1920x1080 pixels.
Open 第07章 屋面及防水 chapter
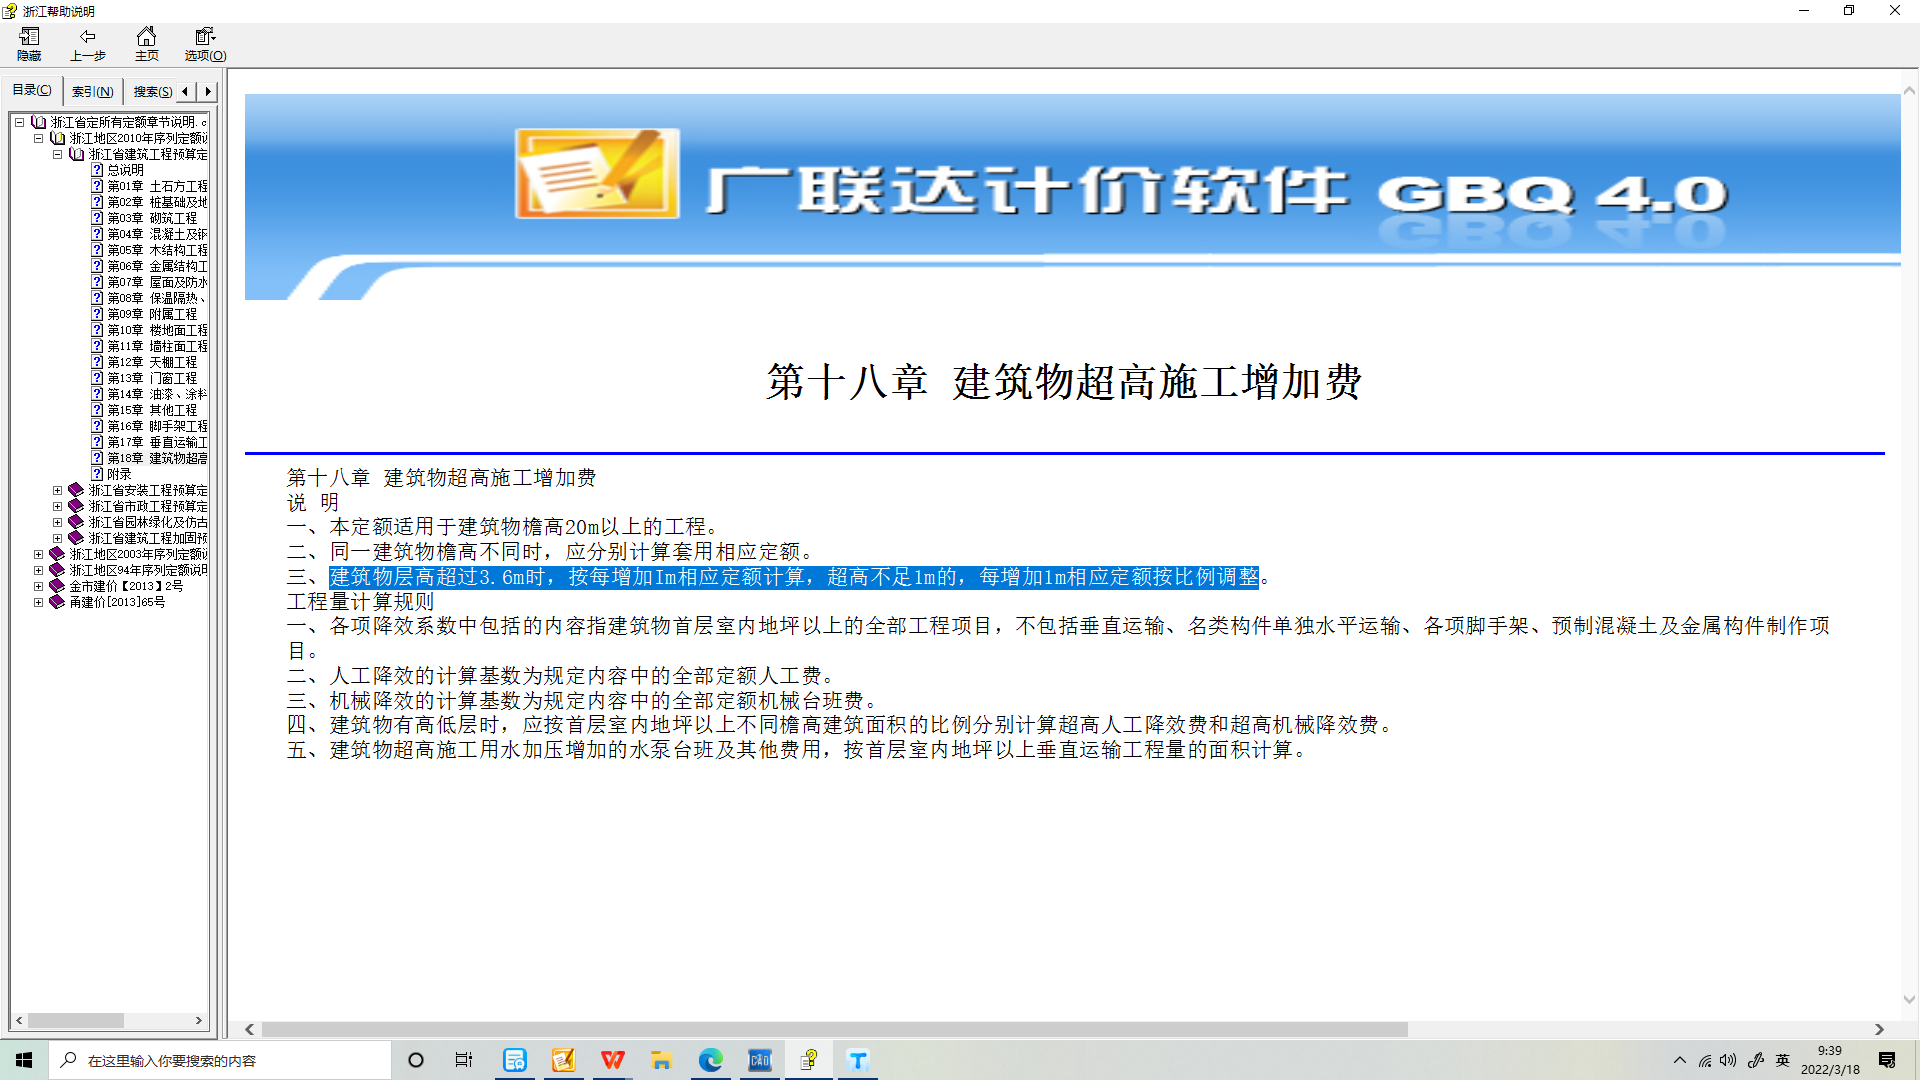(x=157, y=282)
